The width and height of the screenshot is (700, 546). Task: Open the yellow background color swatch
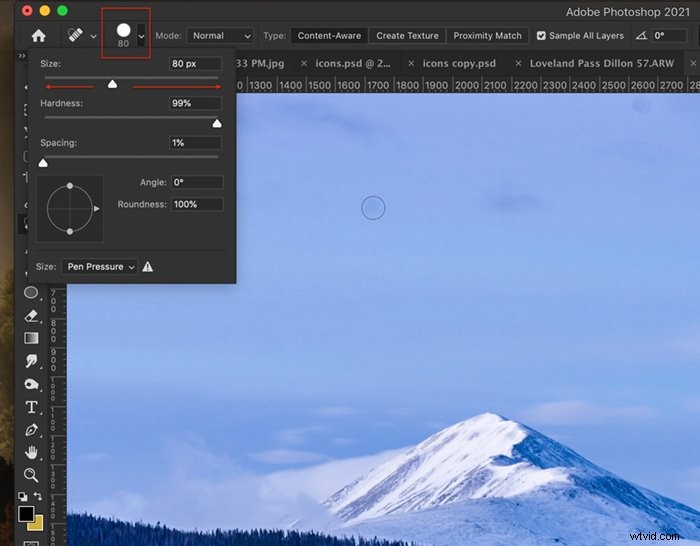38,524
